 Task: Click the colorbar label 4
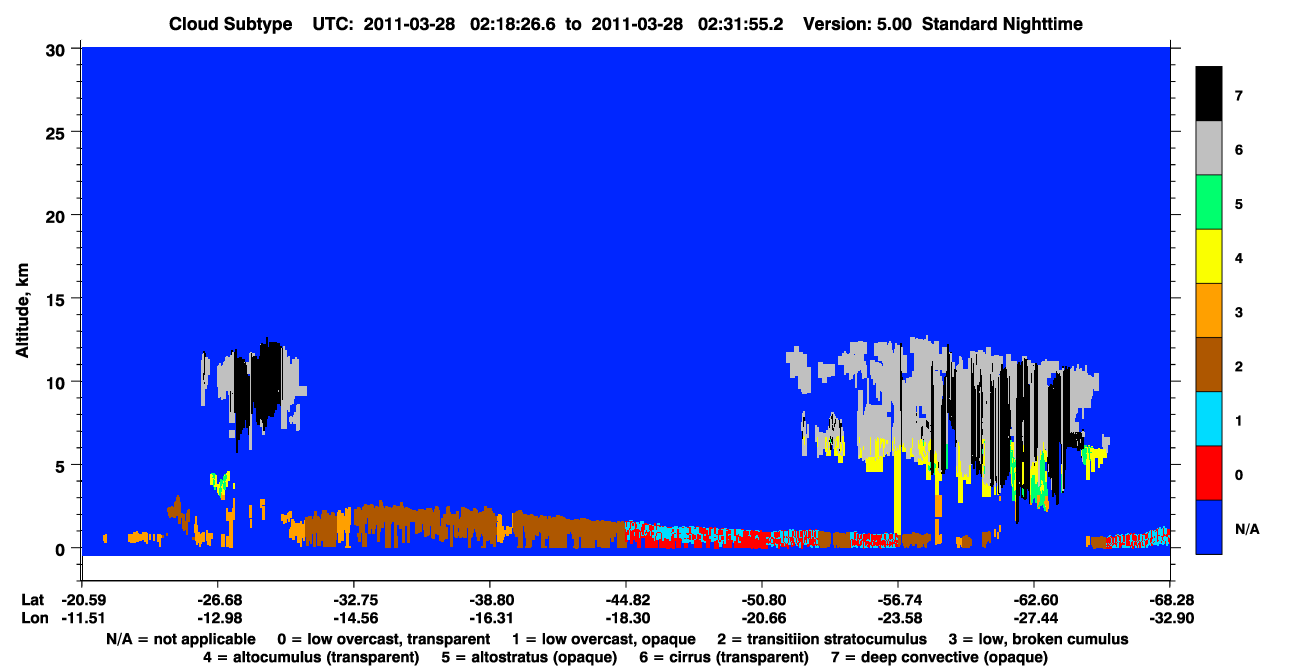pyautogui.click(x=1239, y=258)
